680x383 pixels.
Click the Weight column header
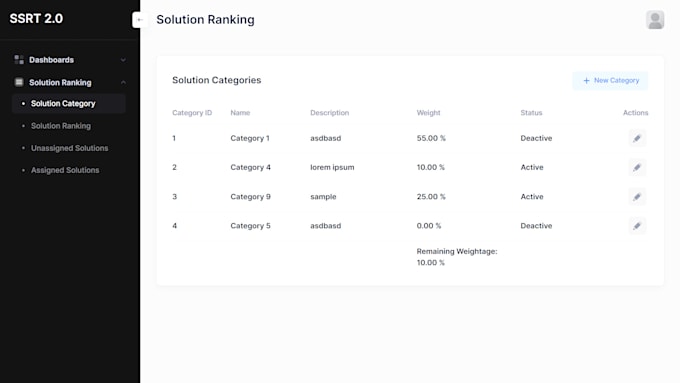(428, 113)
